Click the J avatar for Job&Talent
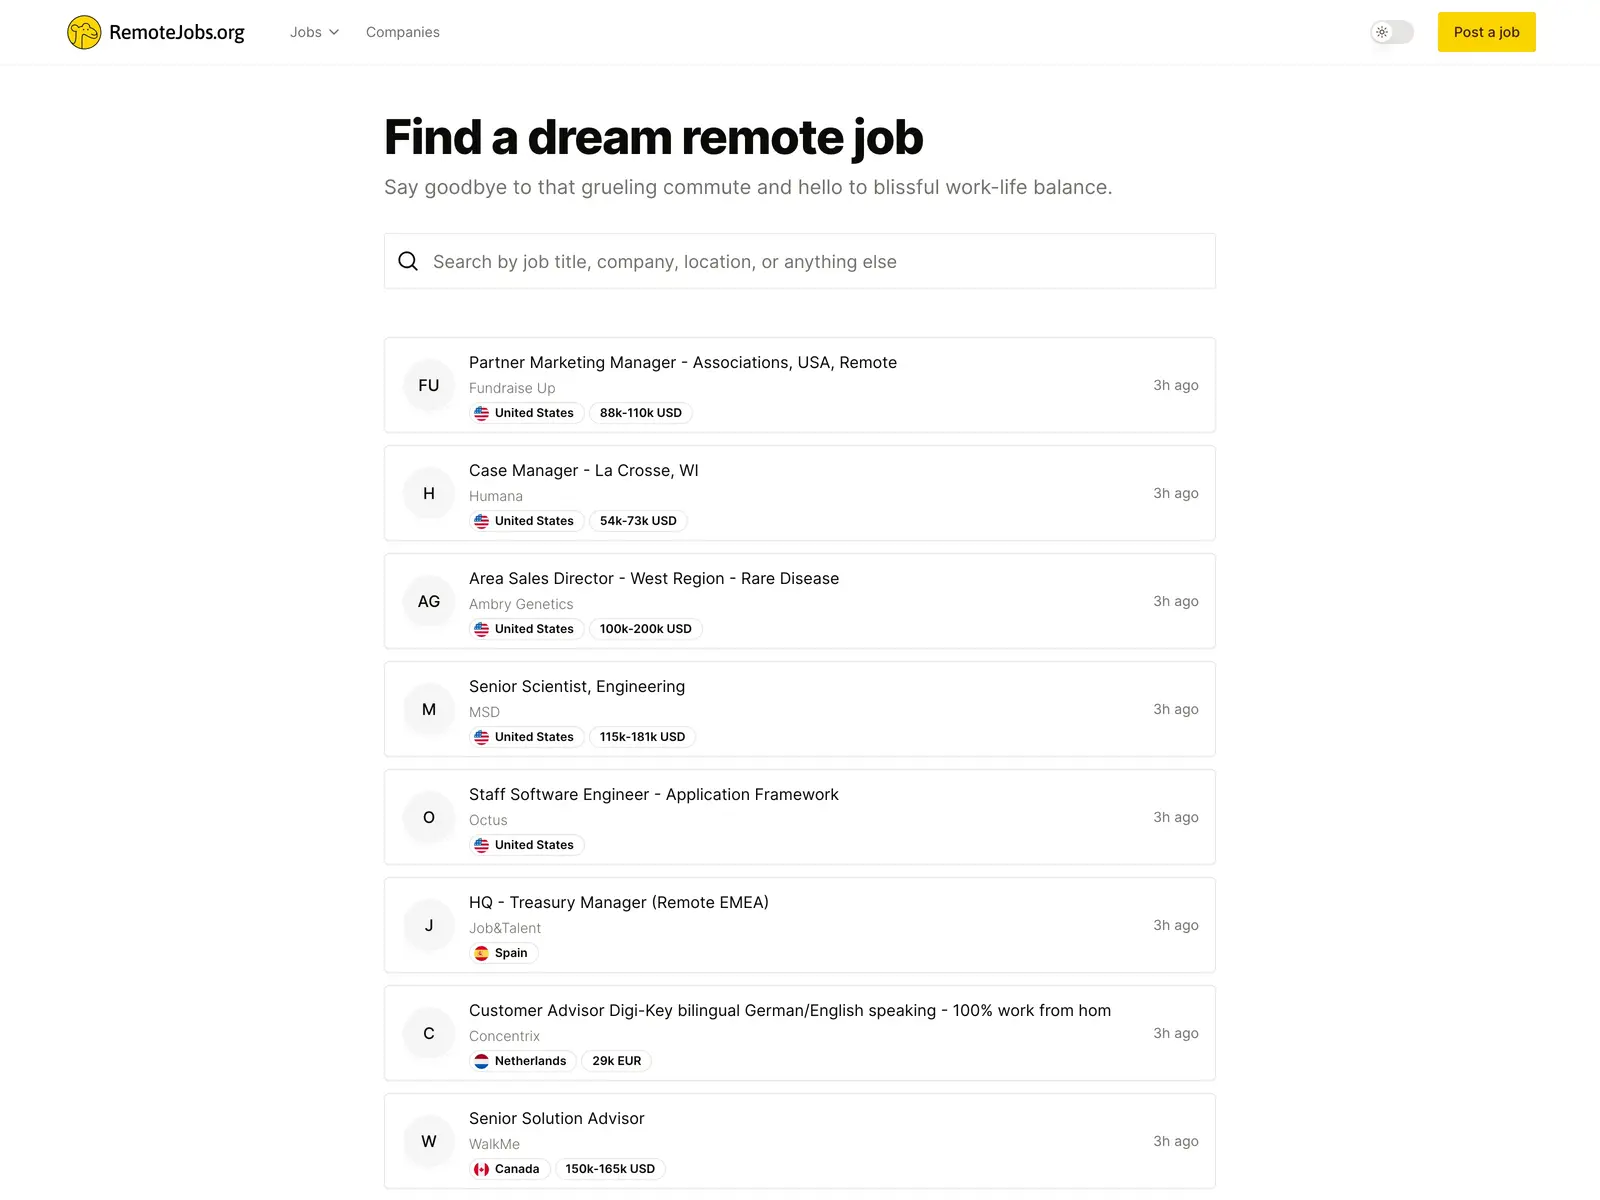Viewport: 1600px width, 1200px height. coord(429,925)
